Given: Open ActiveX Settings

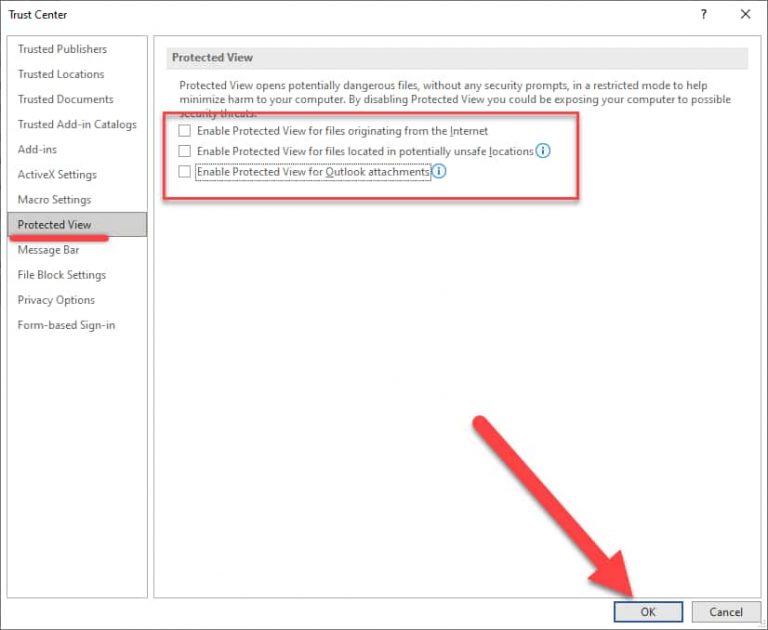Looking at the screenshot, I should (57, 174).
